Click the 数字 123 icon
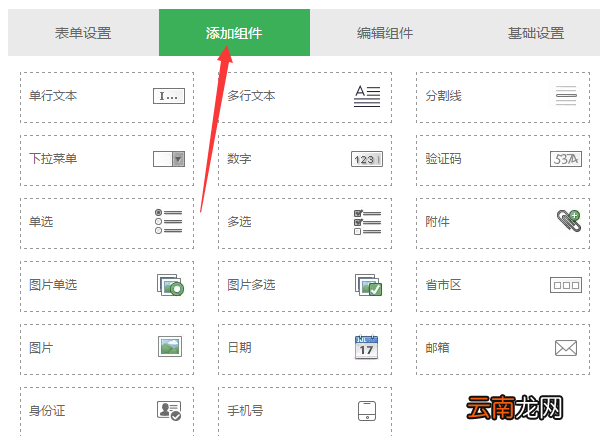 367,159
